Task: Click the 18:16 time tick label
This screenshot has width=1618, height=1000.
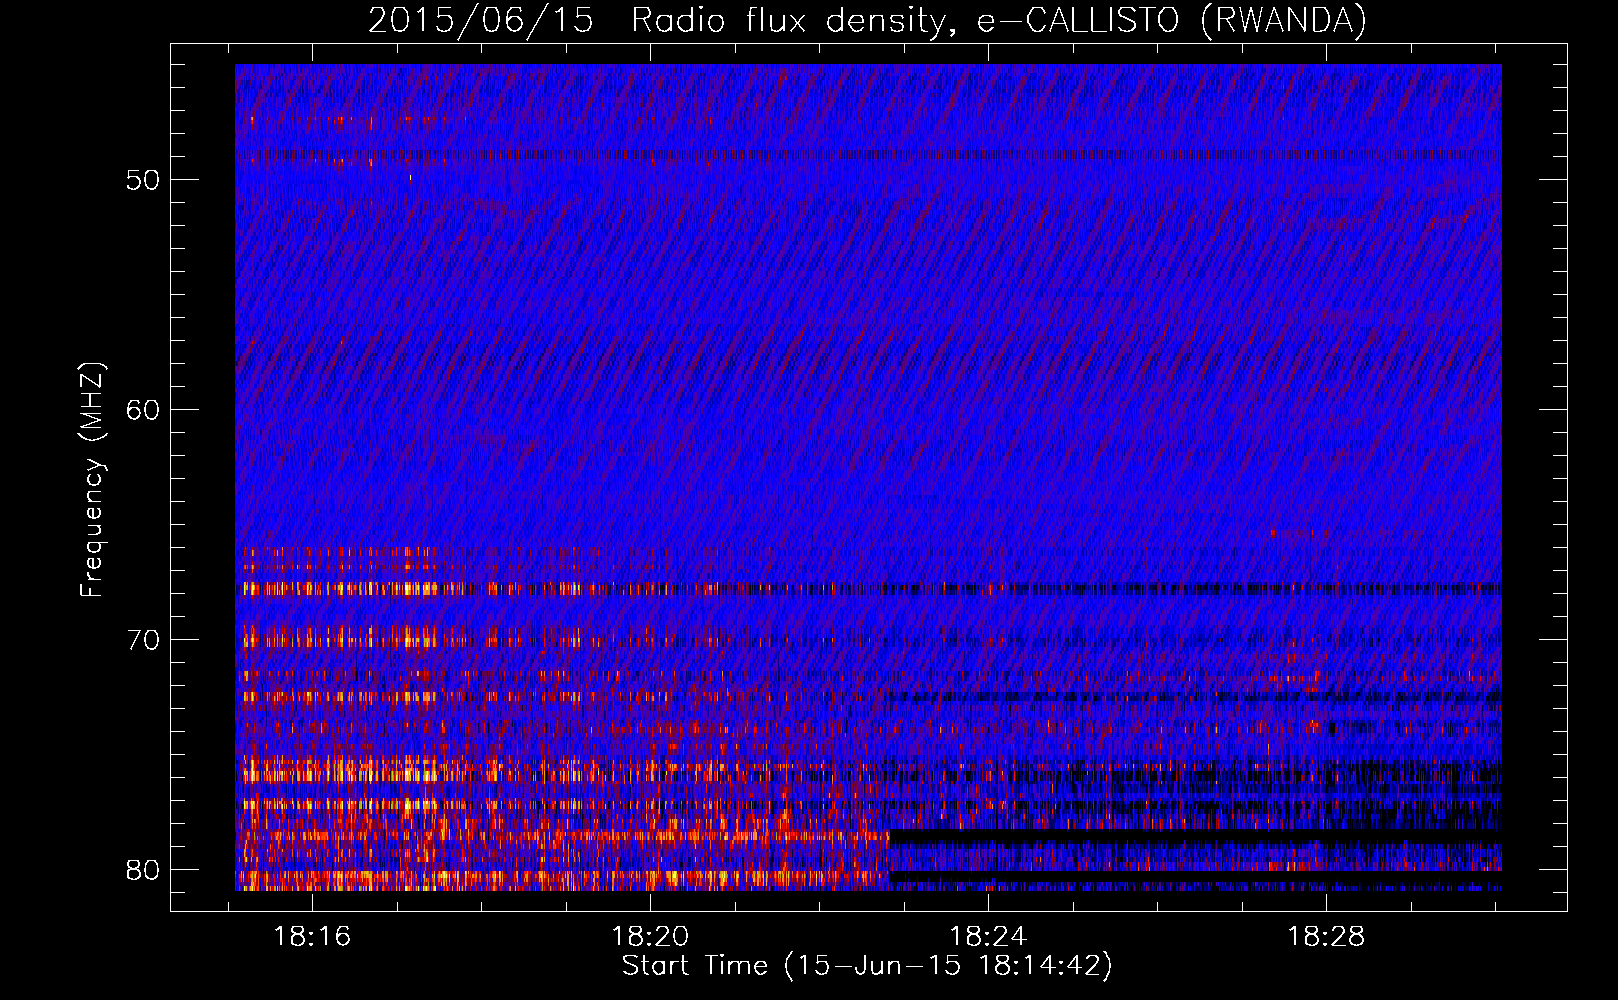Action: coord(313,937)
